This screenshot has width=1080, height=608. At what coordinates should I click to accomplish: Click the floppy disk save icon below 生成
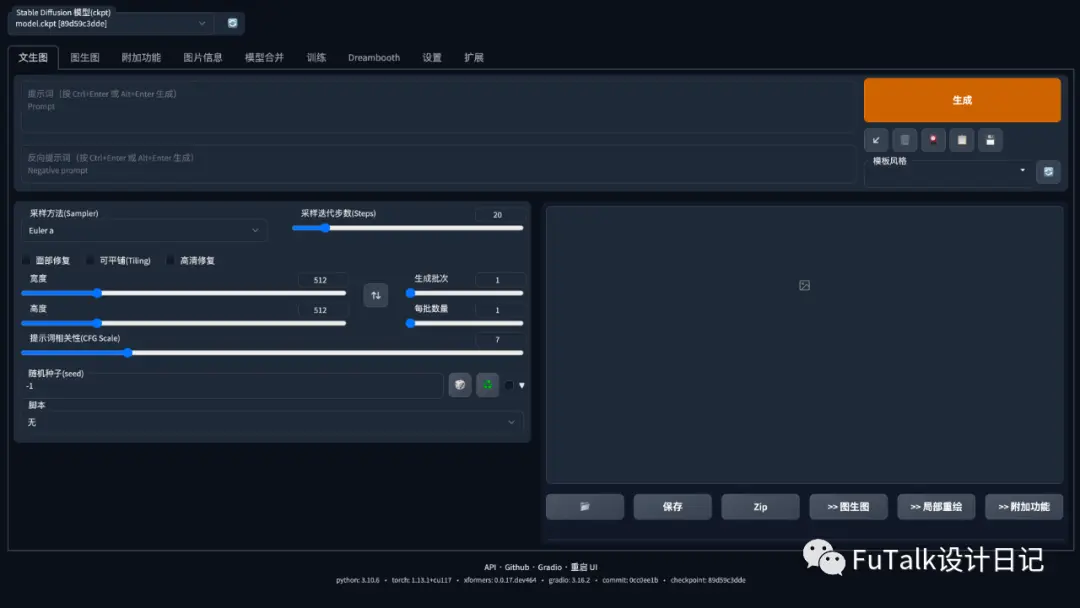click(990, 140)
